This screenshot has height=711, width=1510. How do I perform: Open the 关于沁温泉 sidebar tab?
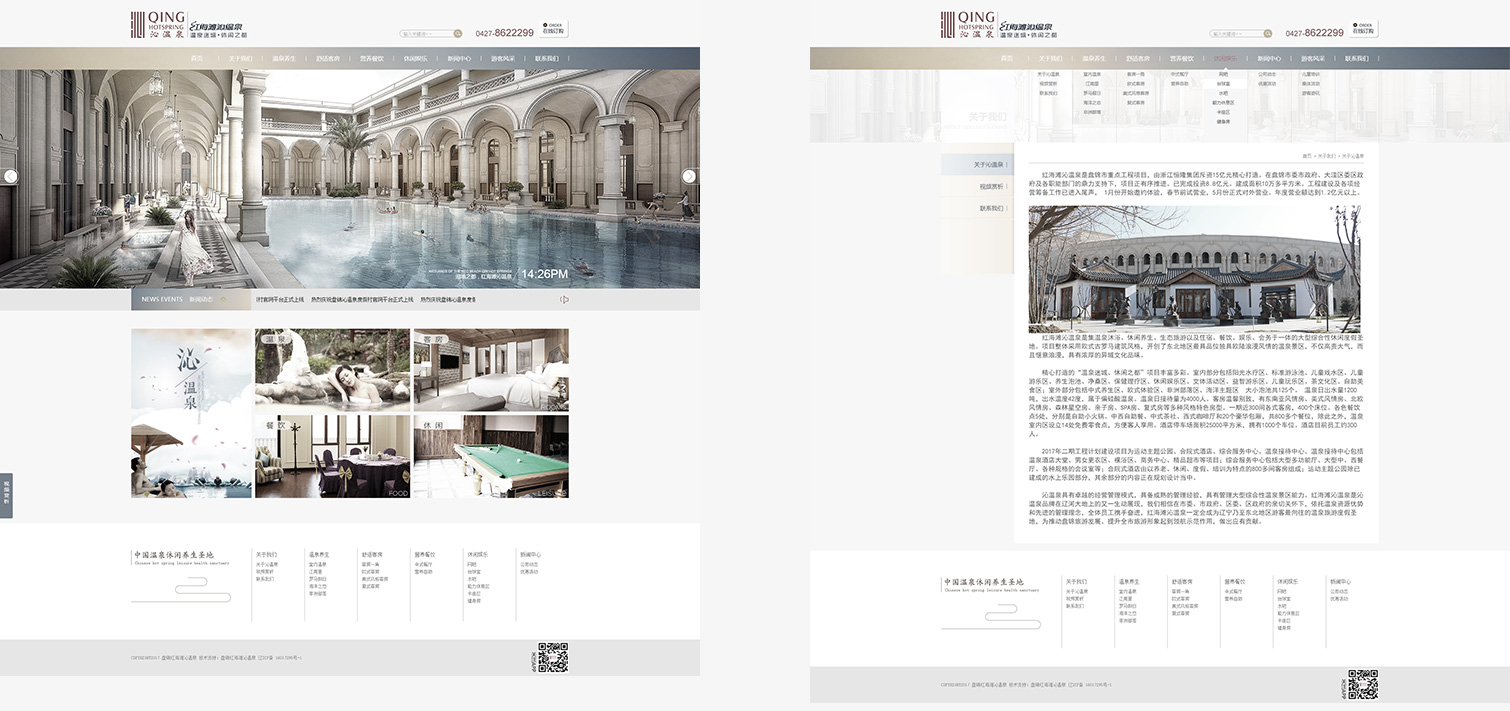(975, 164)
